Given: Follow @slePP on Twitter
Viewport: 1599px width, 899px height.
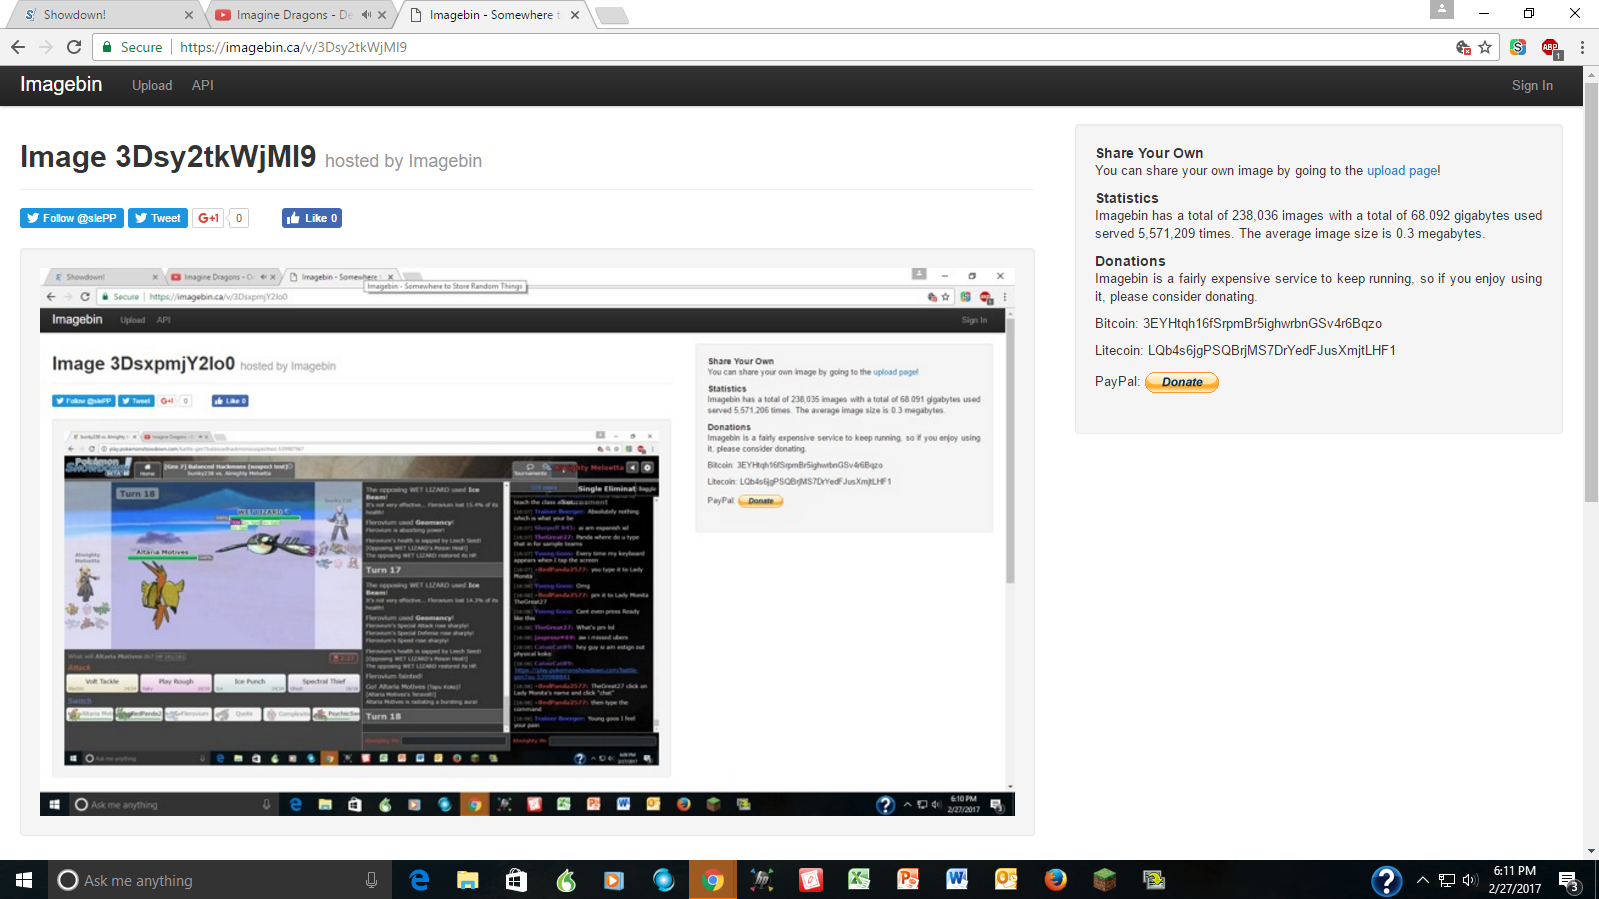Looking at the screenshot, I should [72, 218].
